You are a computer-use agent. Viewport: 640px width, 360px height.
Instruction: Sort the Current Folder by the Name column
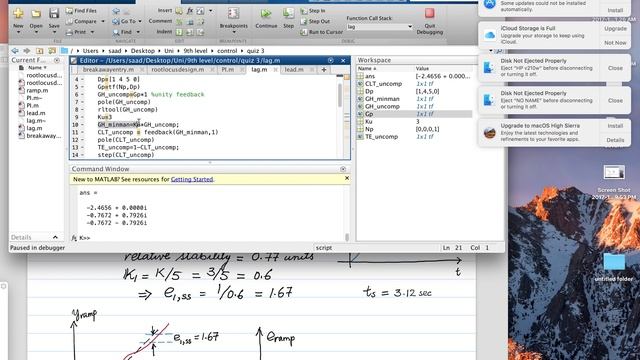point(36,68)
